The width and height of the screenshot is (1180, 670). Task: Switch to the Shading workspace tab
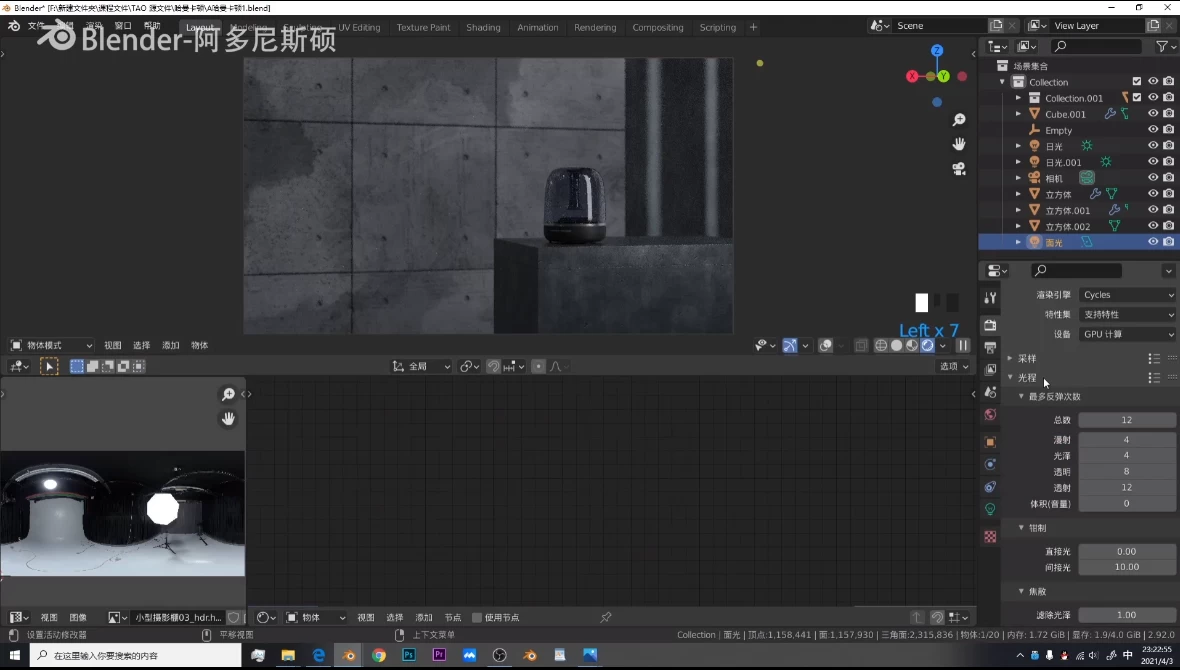coord(483,28)
